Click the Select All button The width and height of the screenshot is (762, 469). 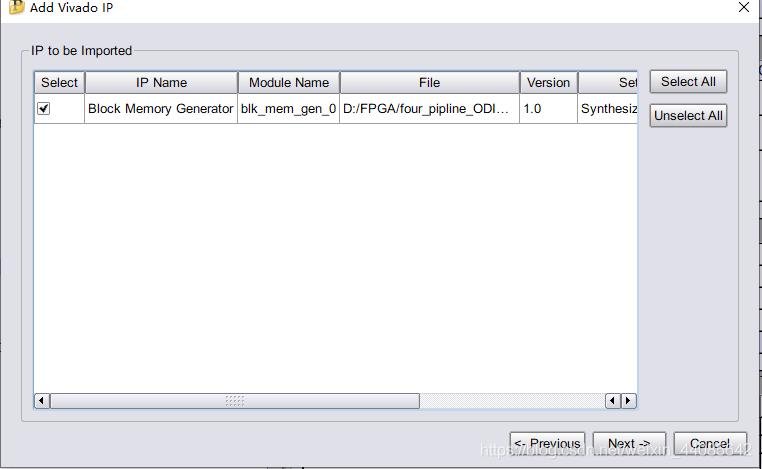(688, 82)
